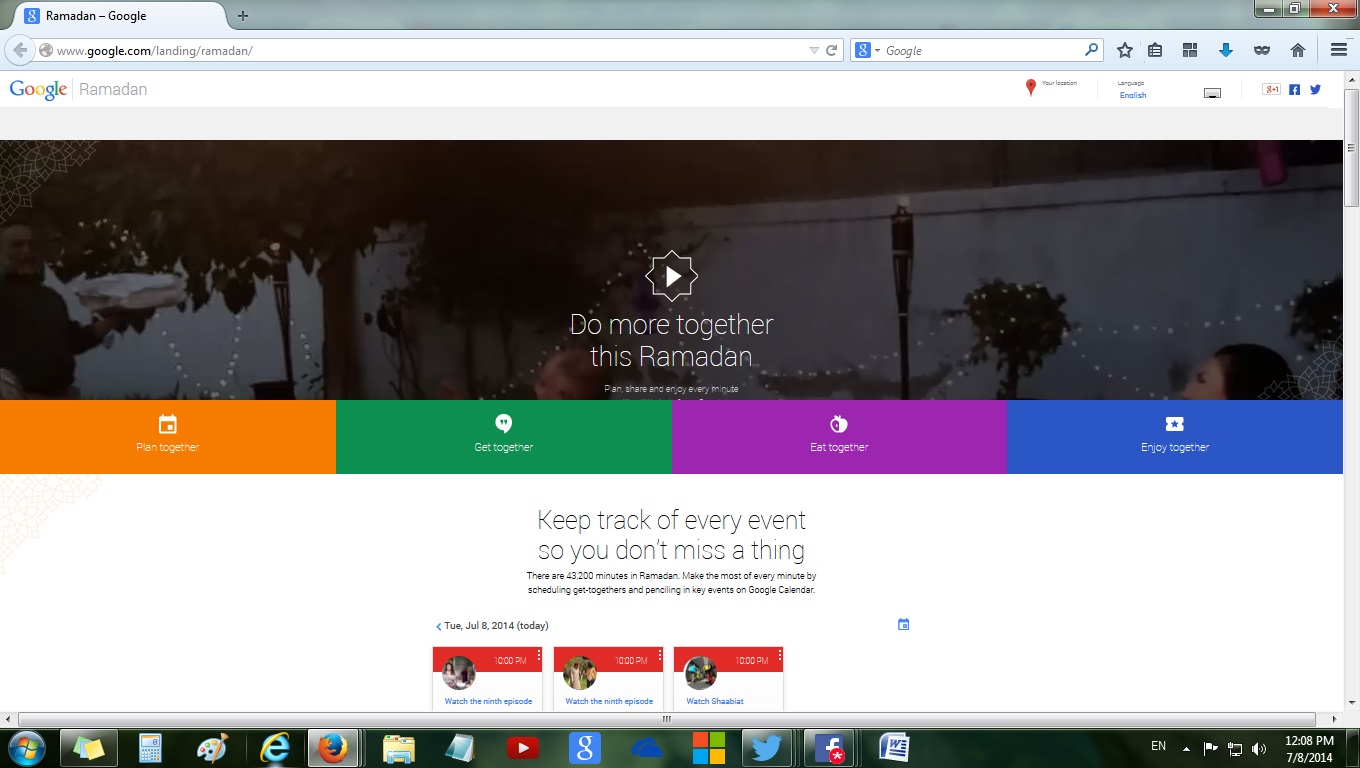Open the volume control in the system tray

click(1259, 748)
